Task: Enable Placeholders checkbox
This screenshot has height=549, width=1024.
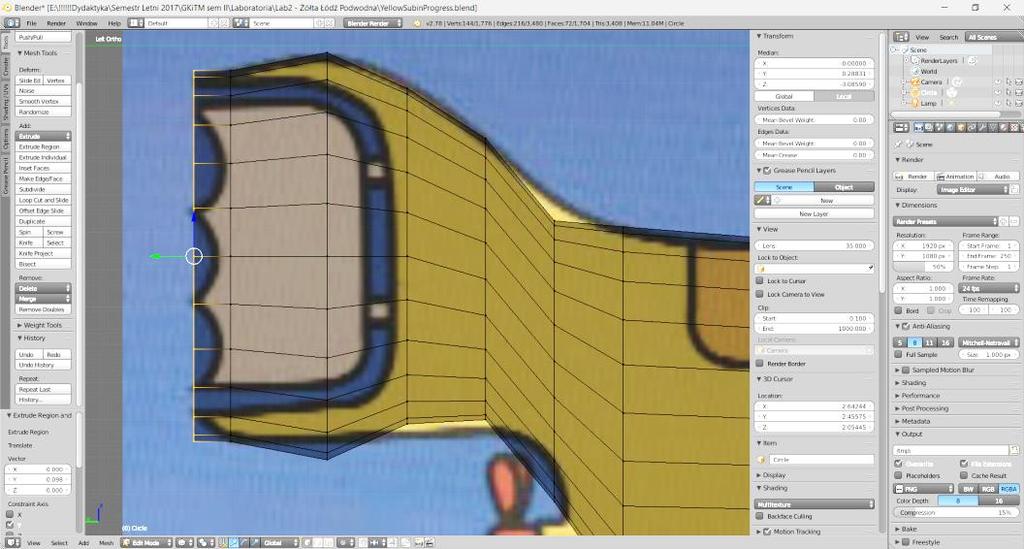Action: (x=899, y=476)
